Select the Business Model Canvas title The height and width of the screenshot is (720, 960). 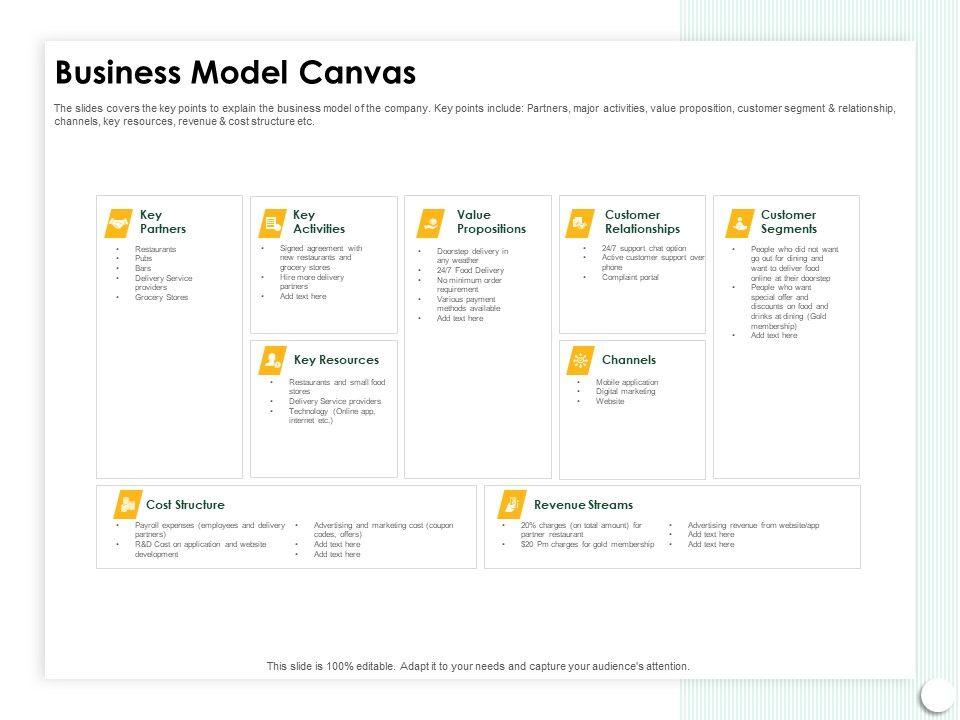[x=236, y=72]
